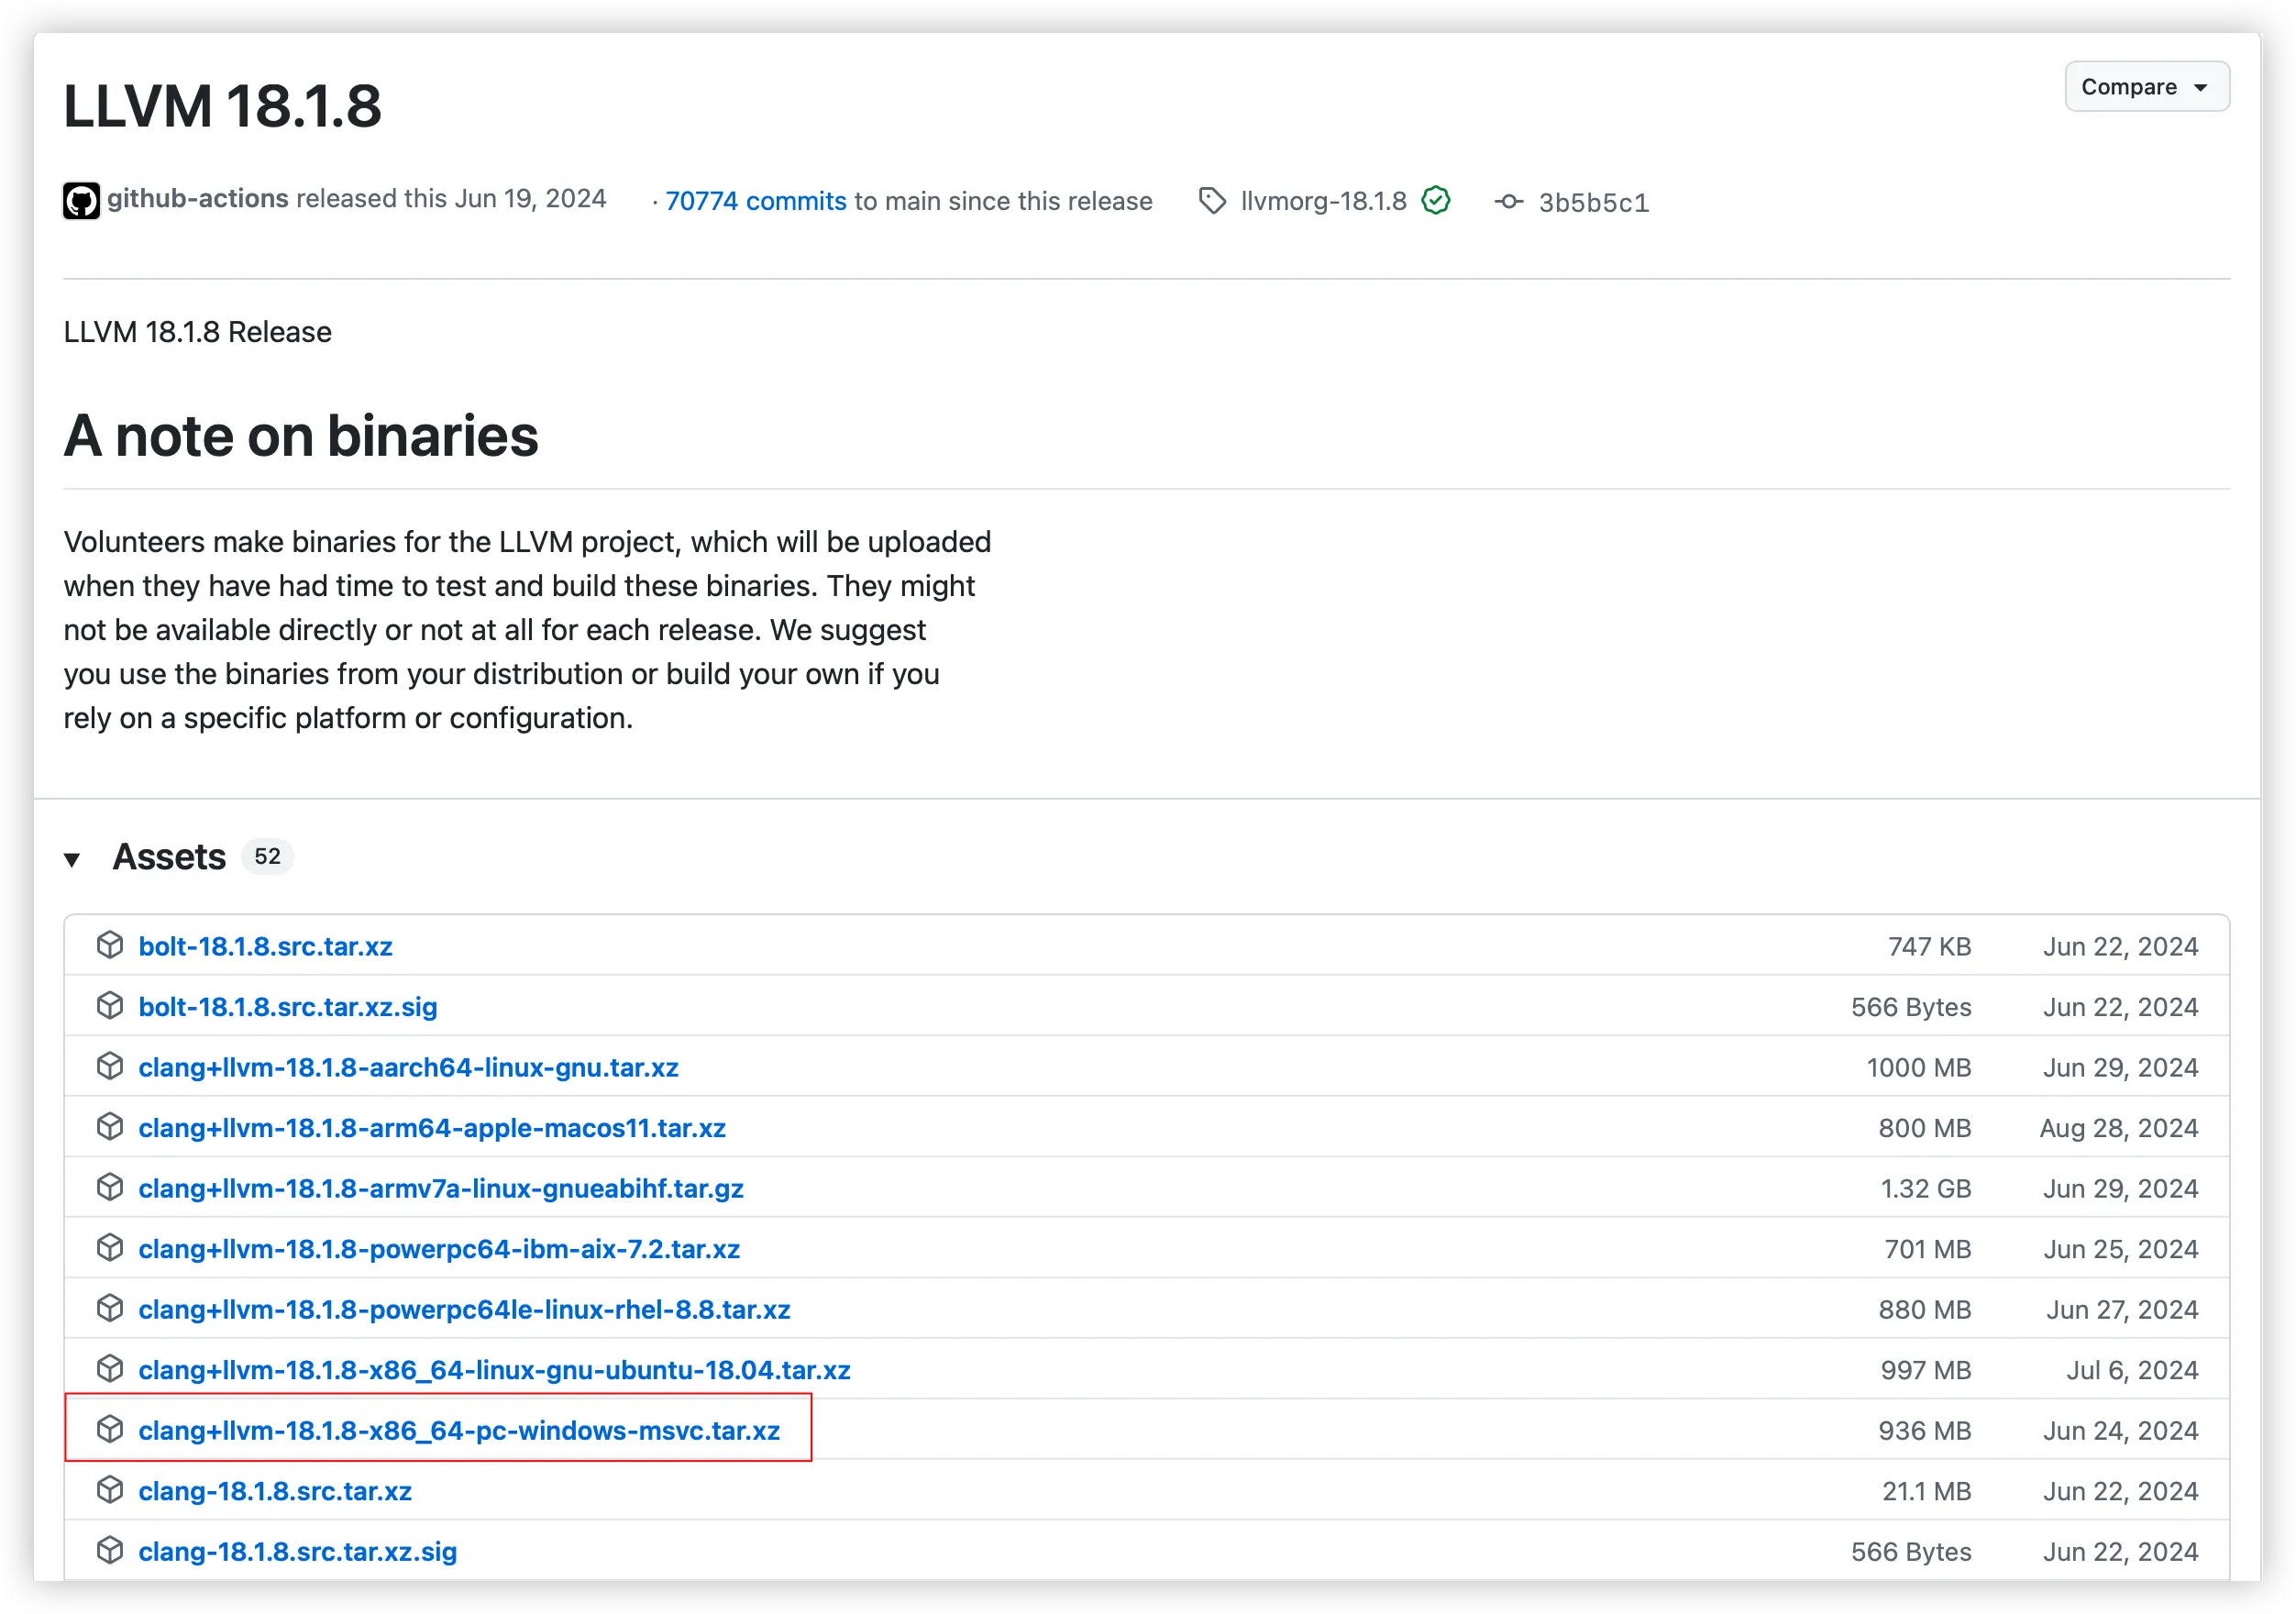Click package icon beside the windows-msvc archive
The width and height of the screenshot is (2296, 1614).
click(x=110, y=1429)
